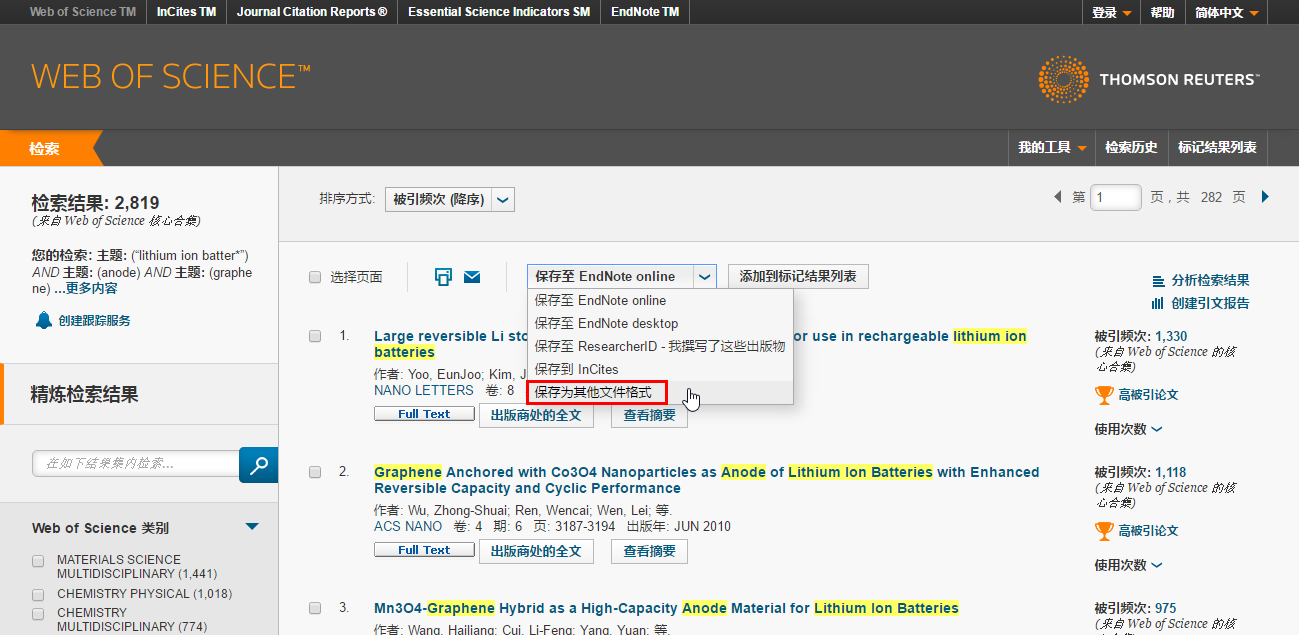The height and width of the screenshot is (635, 1299).
Task: Open the 简体中文 language dropdown
Action: 1227,13
